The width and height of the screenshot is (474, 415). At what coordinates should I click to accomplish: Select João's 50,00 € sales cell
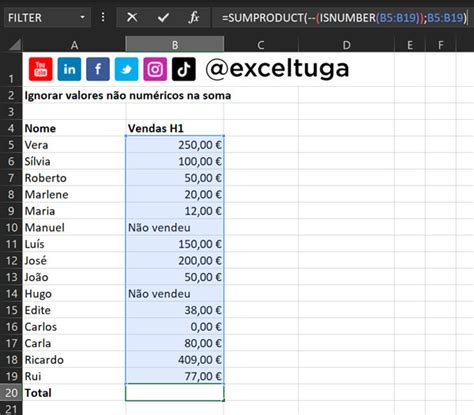175,277
